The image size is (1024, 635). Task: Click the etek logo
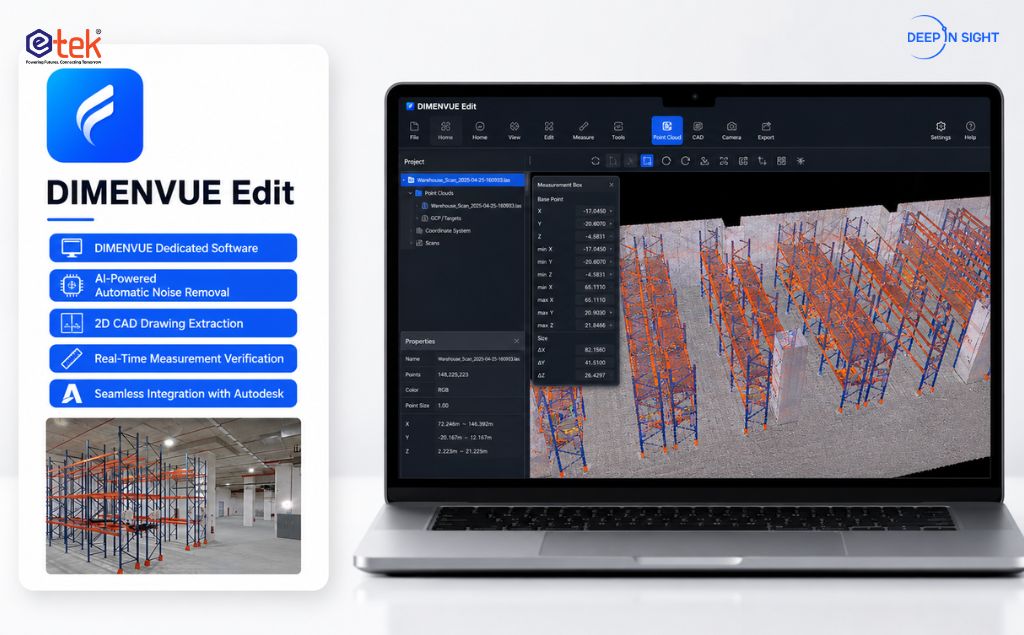pyautogui.click(x=63, y=46)
